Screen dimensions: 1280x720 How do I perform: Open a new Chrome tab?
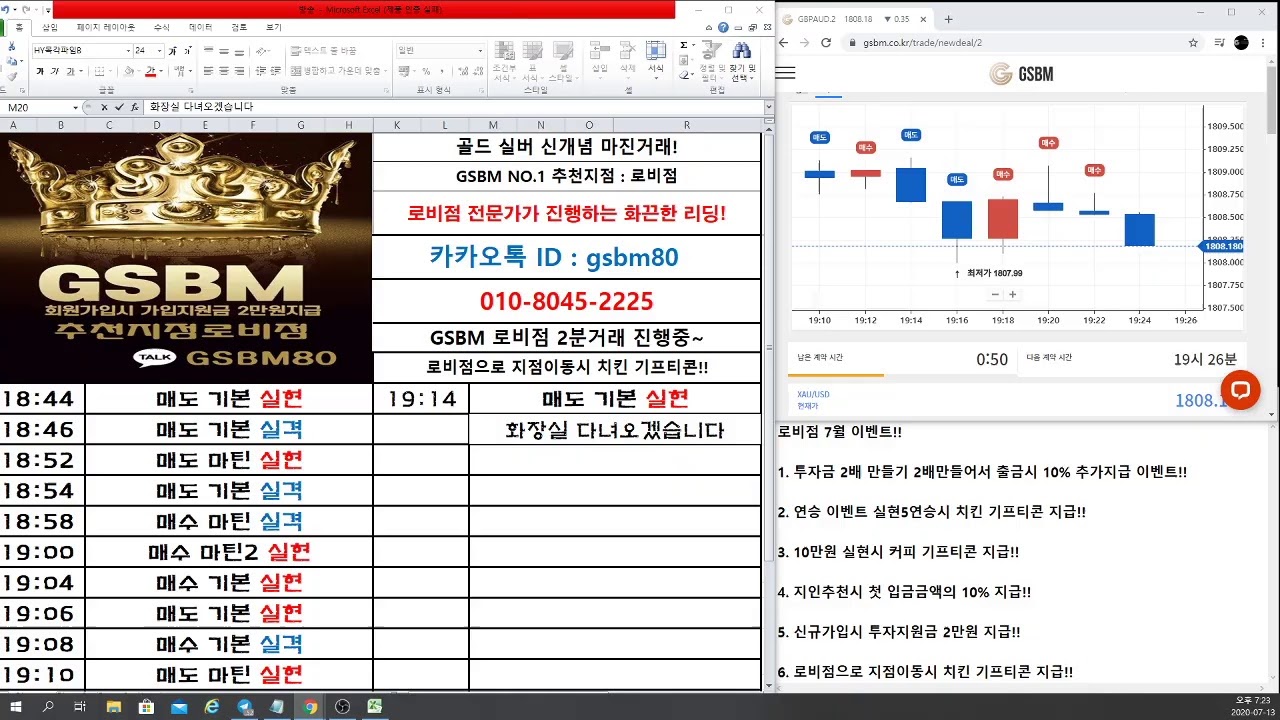pos(948,19)
